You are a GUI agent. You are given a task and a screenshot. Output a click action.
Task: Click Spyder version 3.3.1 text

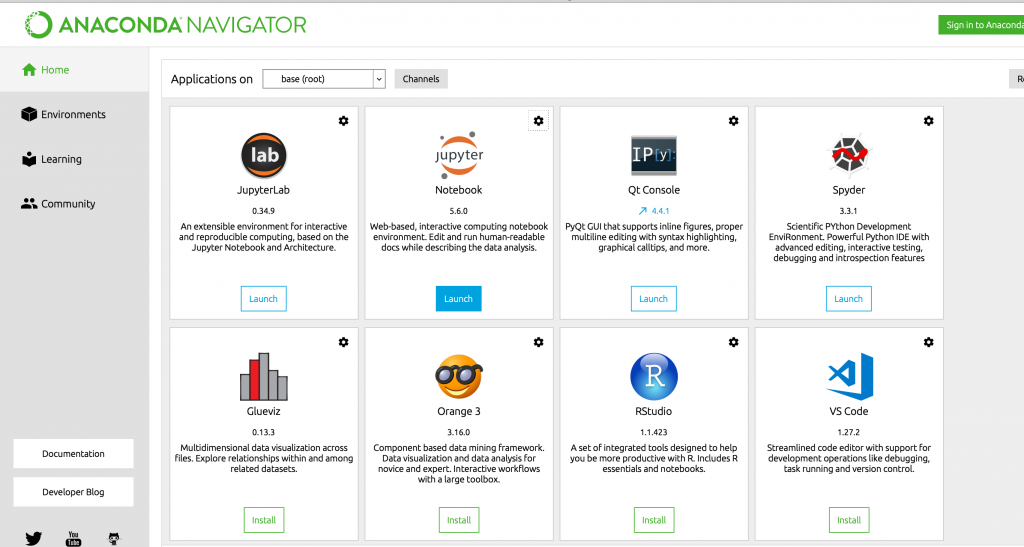click(848, 211)
